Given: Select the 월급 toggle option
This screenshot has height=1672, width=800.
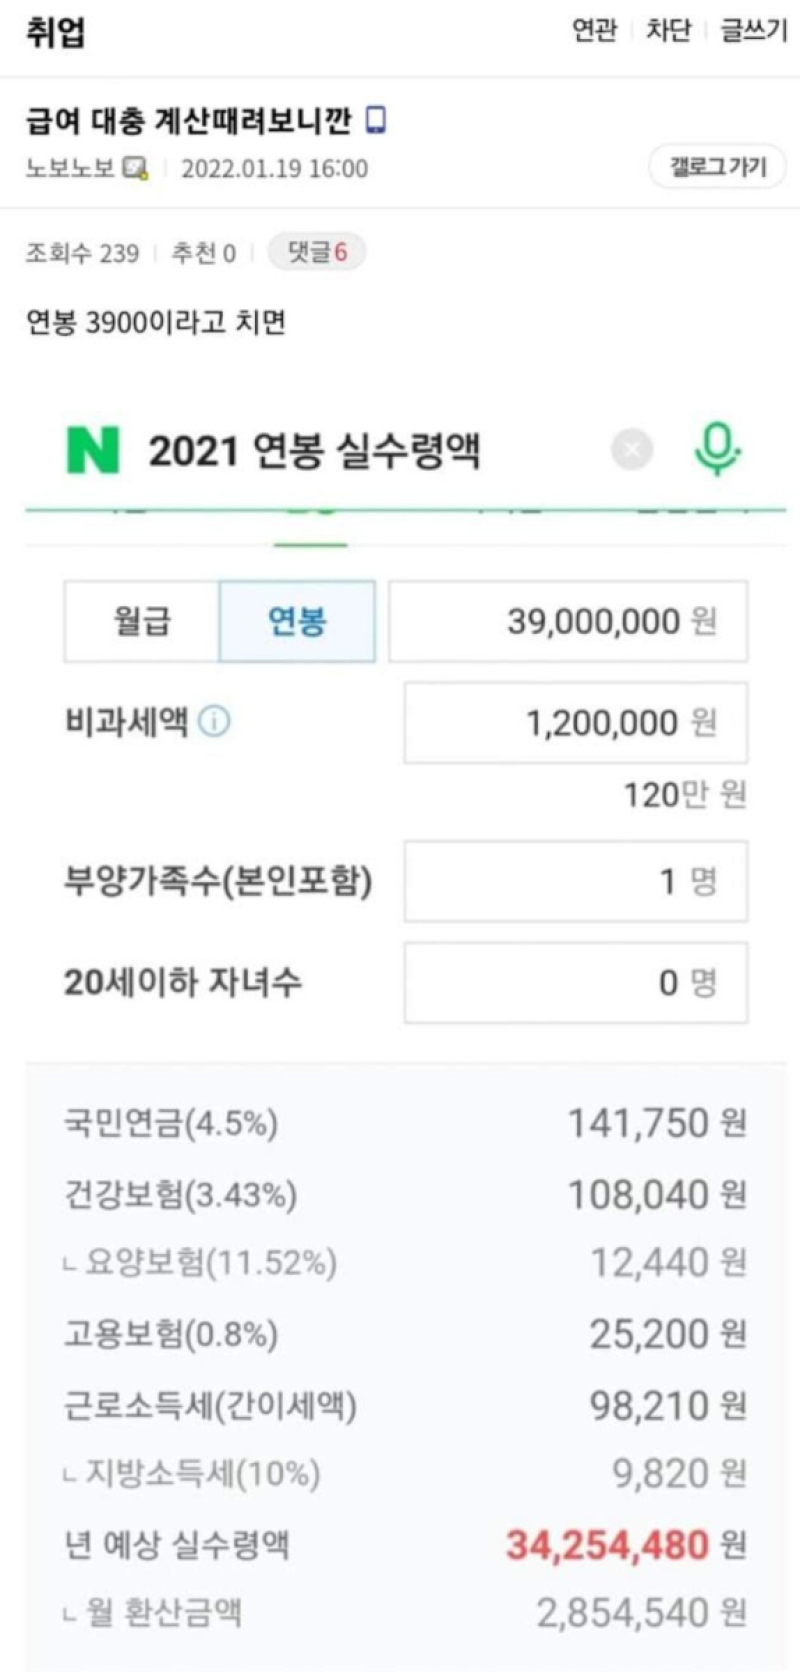Looking at the screenshot, I should pyautogui.click(x=142, y=621).
